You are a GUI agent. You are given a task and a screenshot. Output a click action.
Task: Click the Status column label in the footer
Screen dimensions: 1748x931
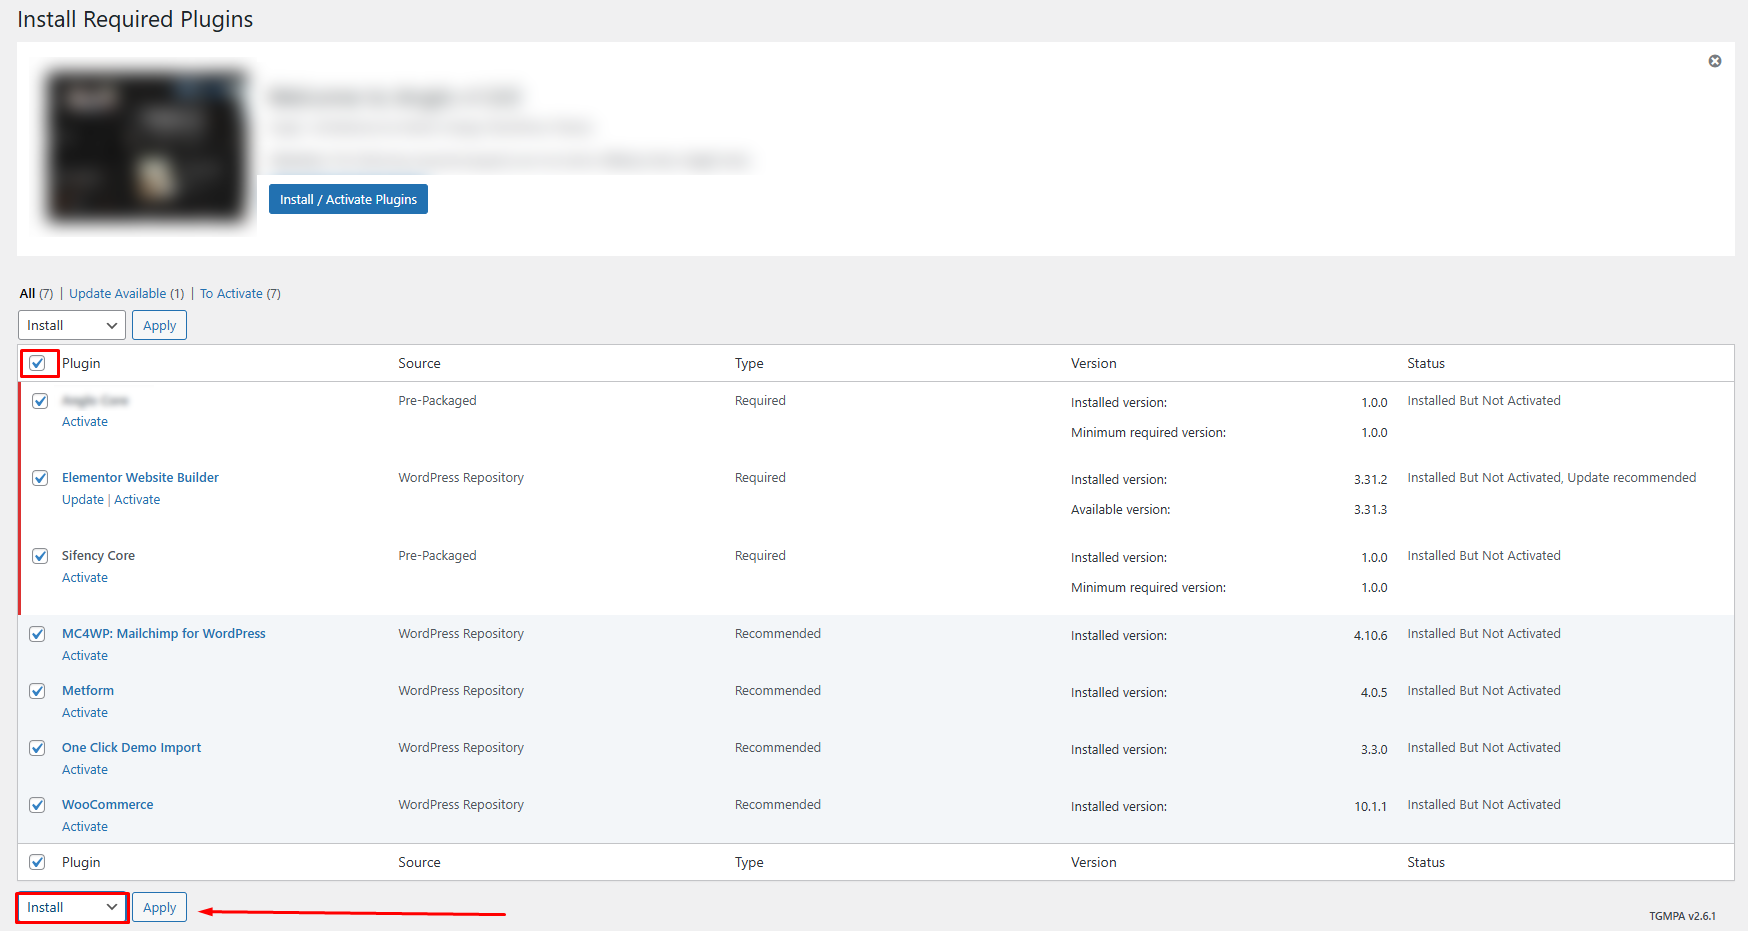[1426, 862]
